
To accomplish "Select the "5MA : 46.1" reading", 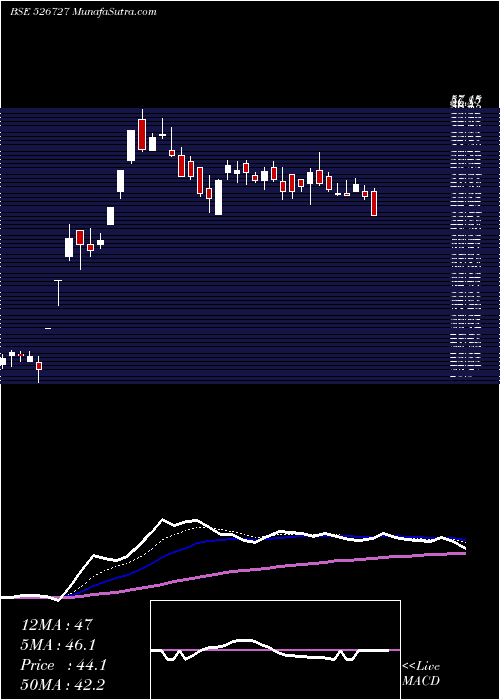I will 58,645.
